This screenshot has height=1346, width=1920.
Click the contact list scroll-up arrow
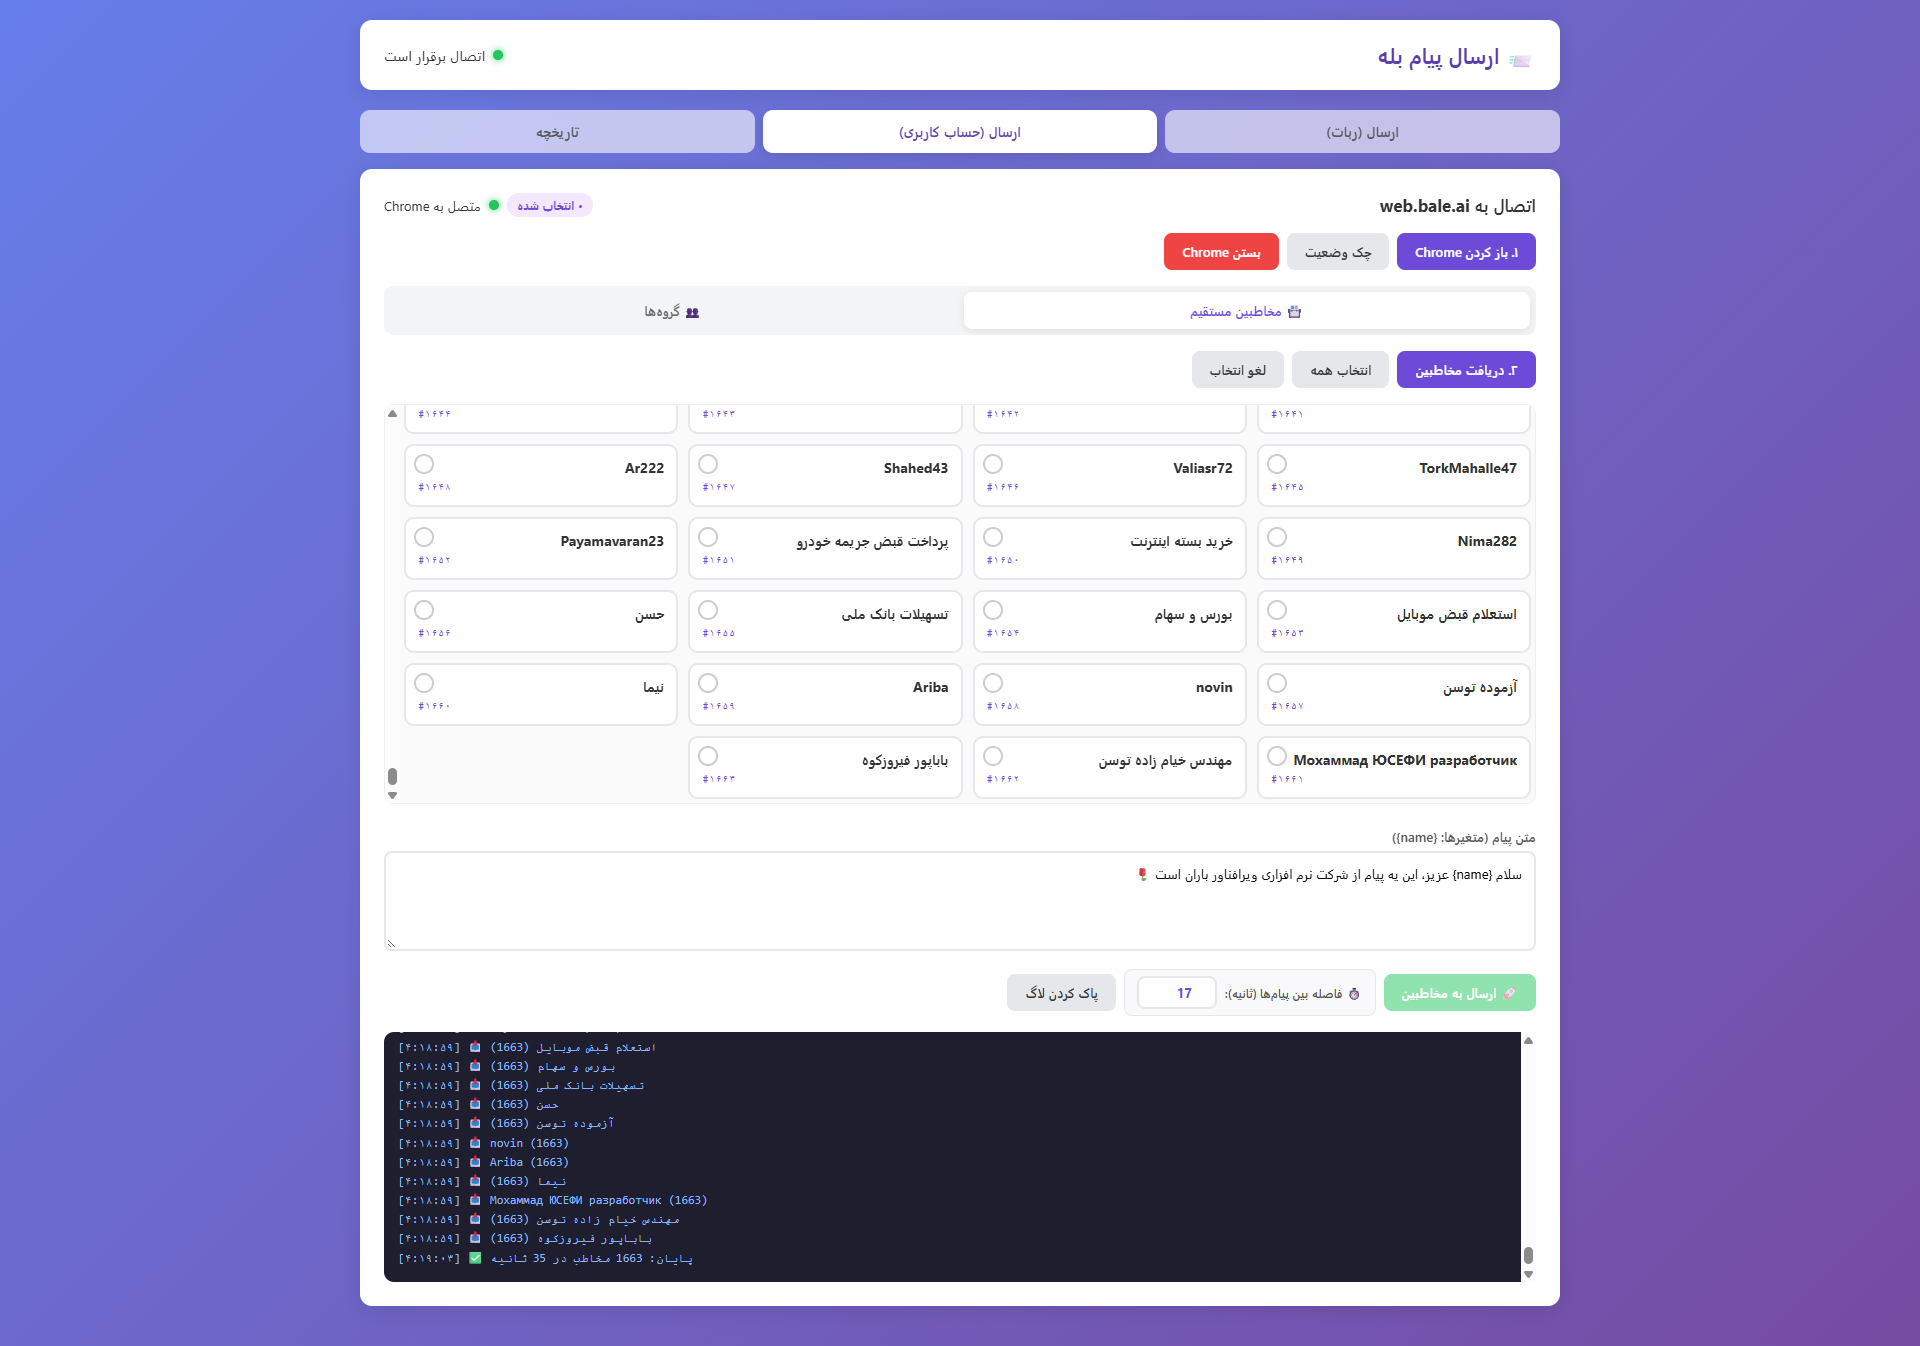392,413
